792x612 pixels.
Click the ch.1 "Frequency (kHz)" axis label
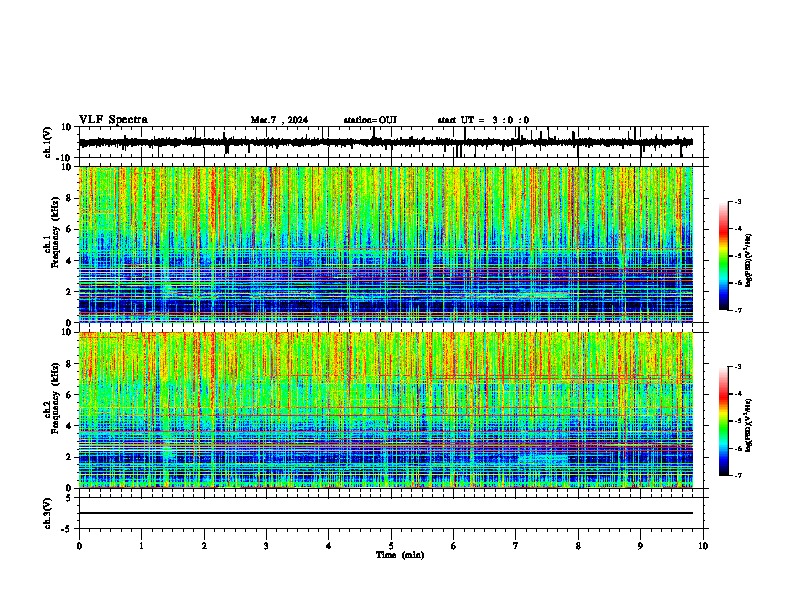pos(55,232)
